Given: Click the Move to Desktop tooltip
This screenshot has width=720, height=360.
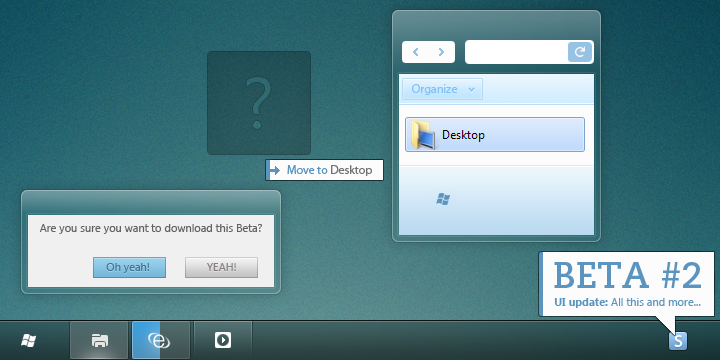Looking at the screenshot, I should tap(324, 170).
